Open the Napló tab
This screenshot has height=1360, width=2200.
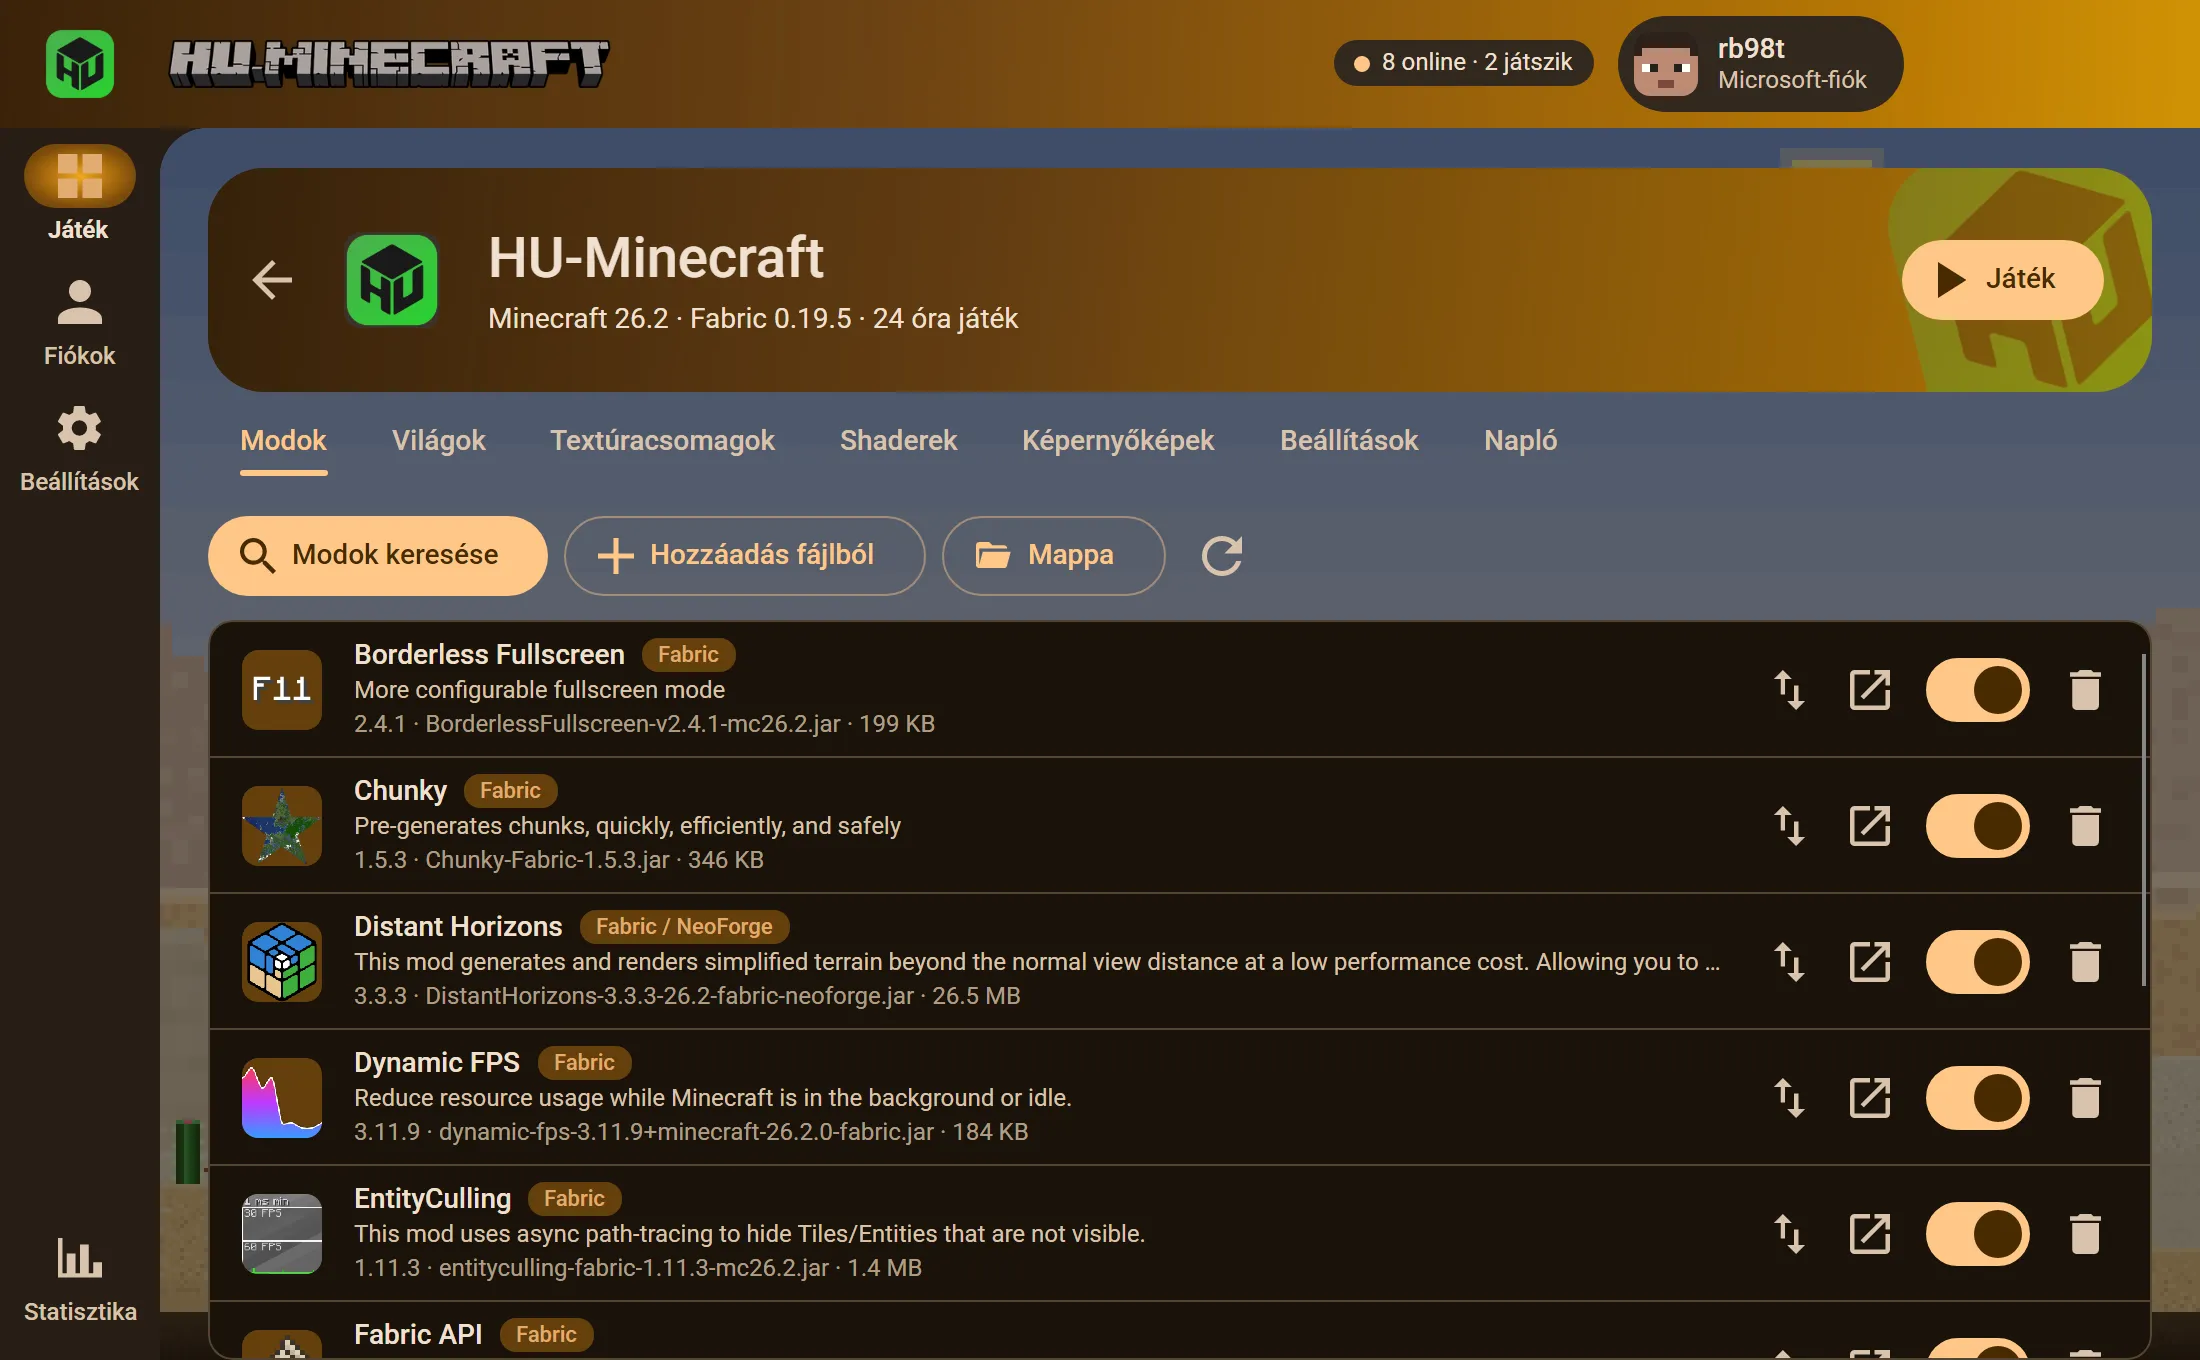click(1520, 441)
